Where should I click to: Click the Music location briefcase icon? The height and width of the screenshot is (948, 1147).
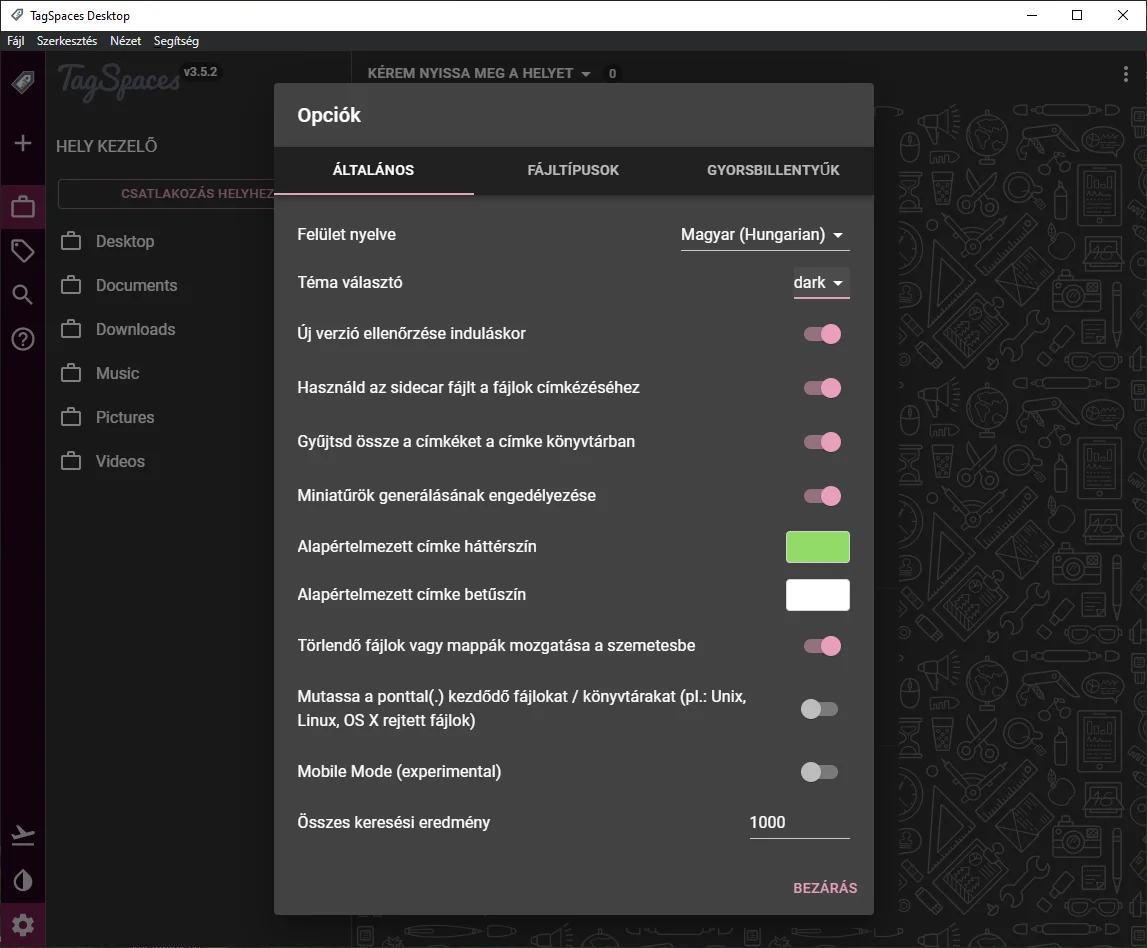71,373
